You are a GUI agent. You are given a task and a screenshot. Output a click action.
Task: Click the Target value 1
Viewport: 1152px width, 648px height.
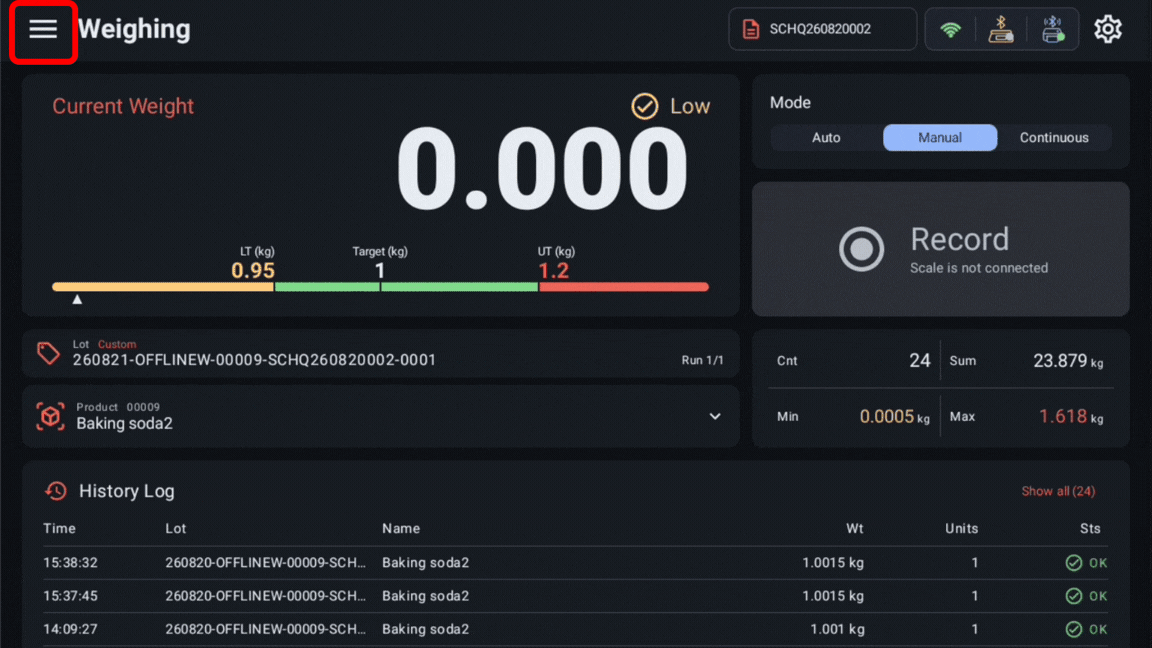coord(380,270)
